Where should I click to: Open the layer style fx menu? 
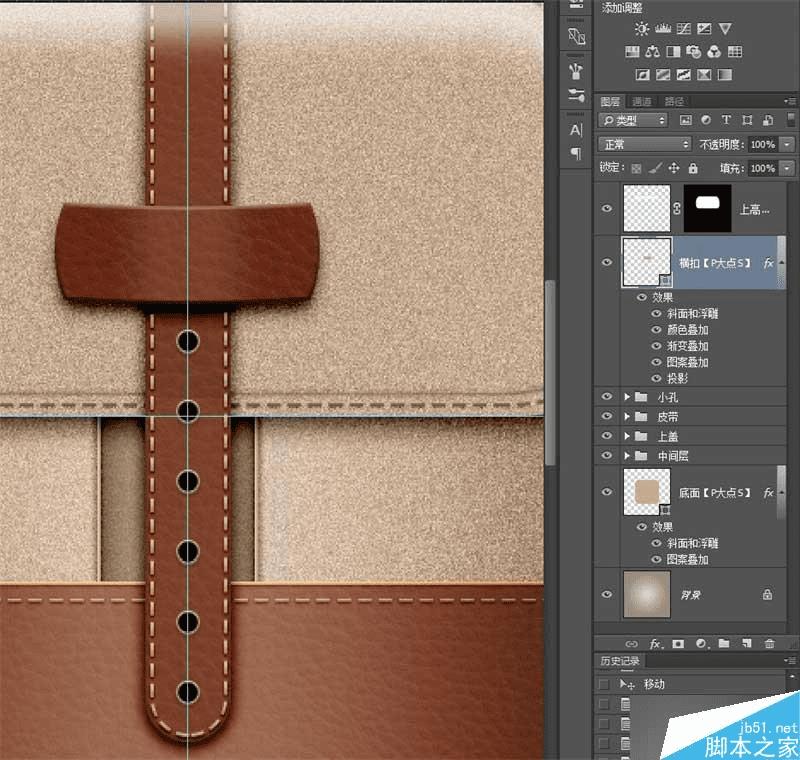[x=656, y=643]
